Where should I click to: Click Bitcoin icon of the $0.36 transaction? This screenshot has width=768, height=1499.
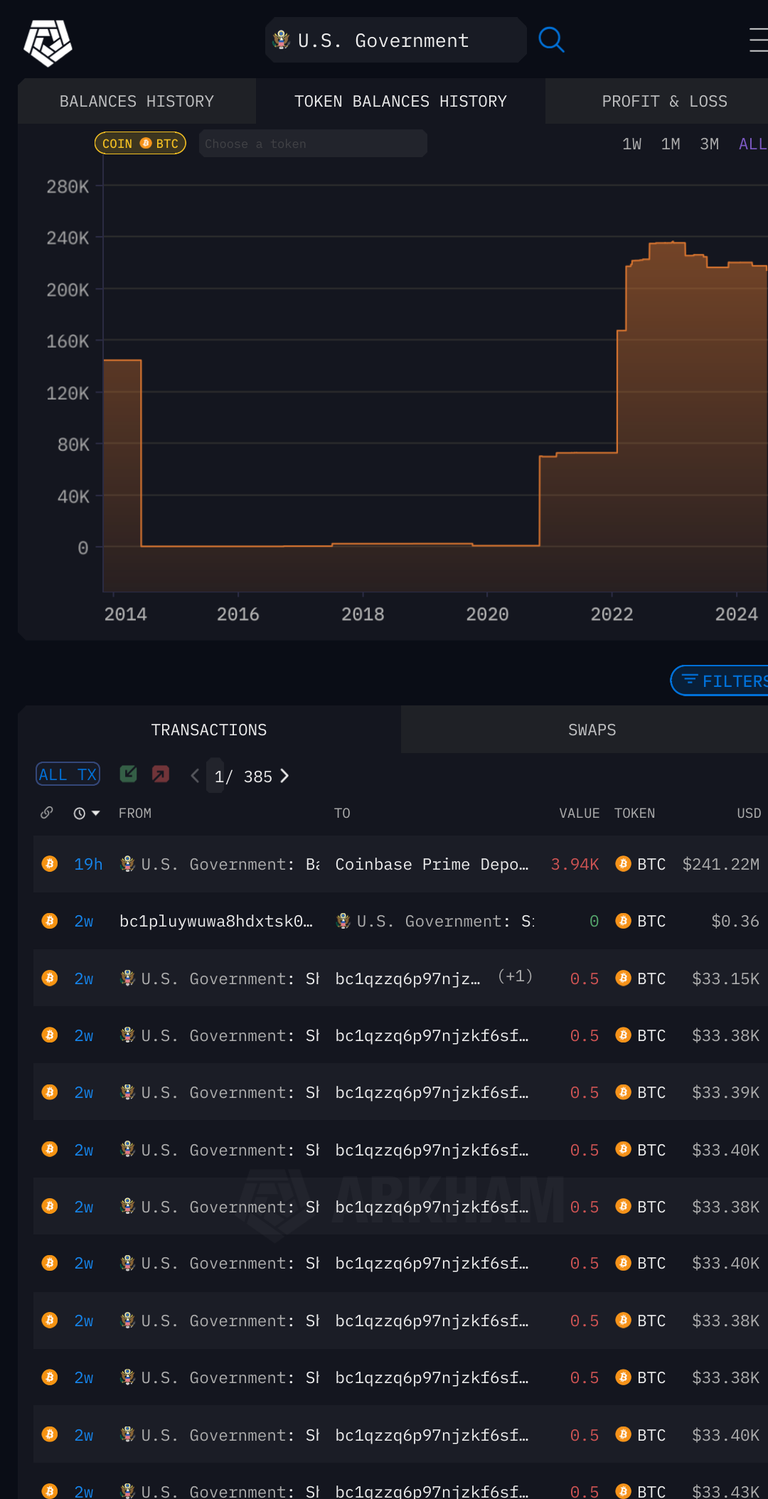coord(49,921)
